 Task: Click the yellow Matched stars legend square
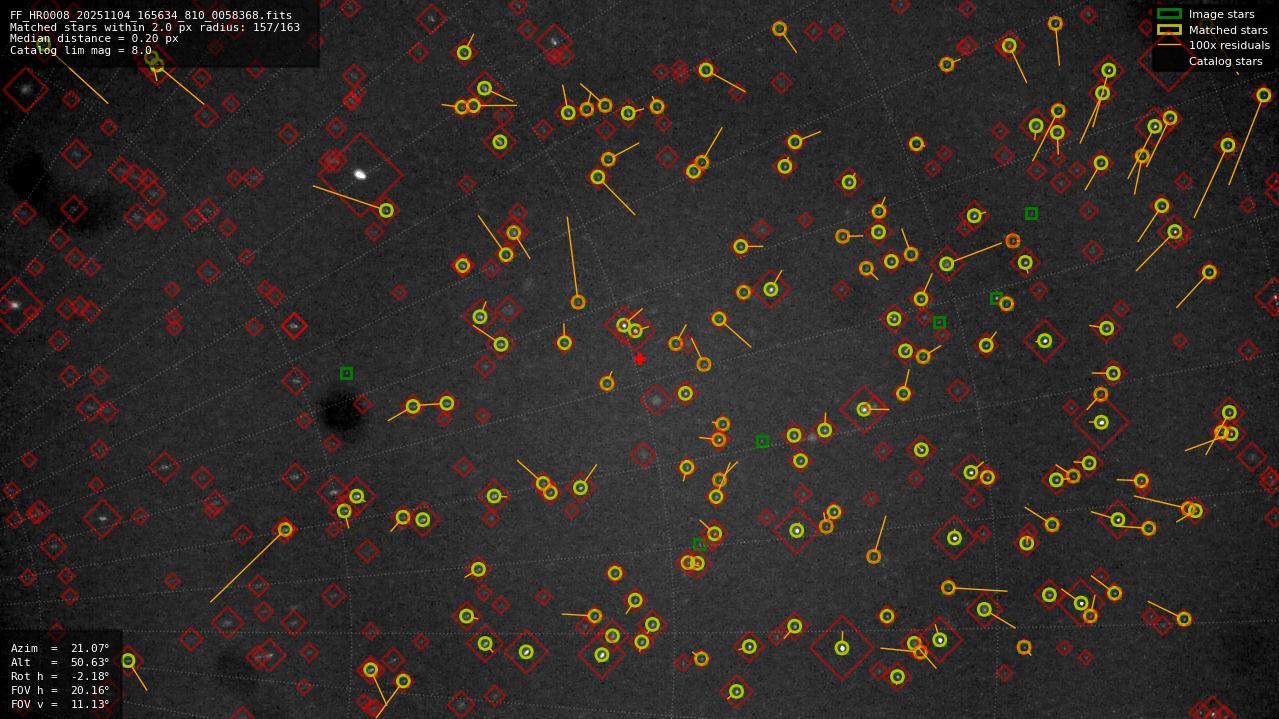[1169, 30]
